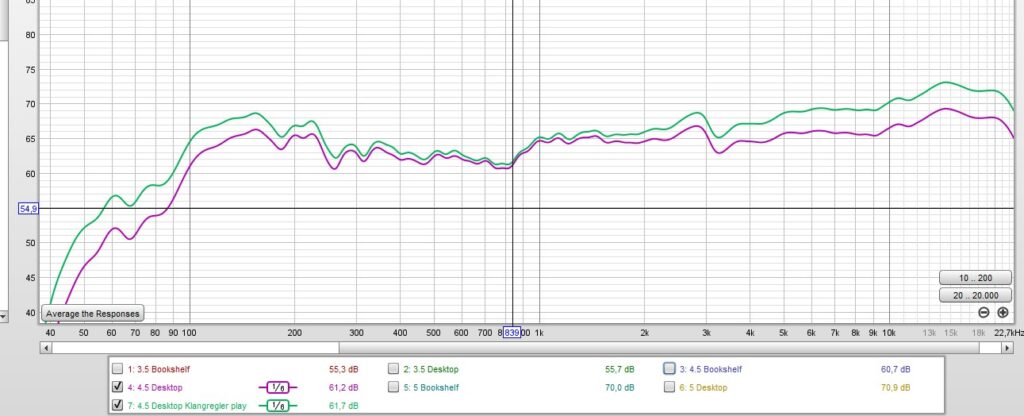
Task: Uncheck 7: 4.5 Desktop Klangregler play trace
Action: pos(118,405)
